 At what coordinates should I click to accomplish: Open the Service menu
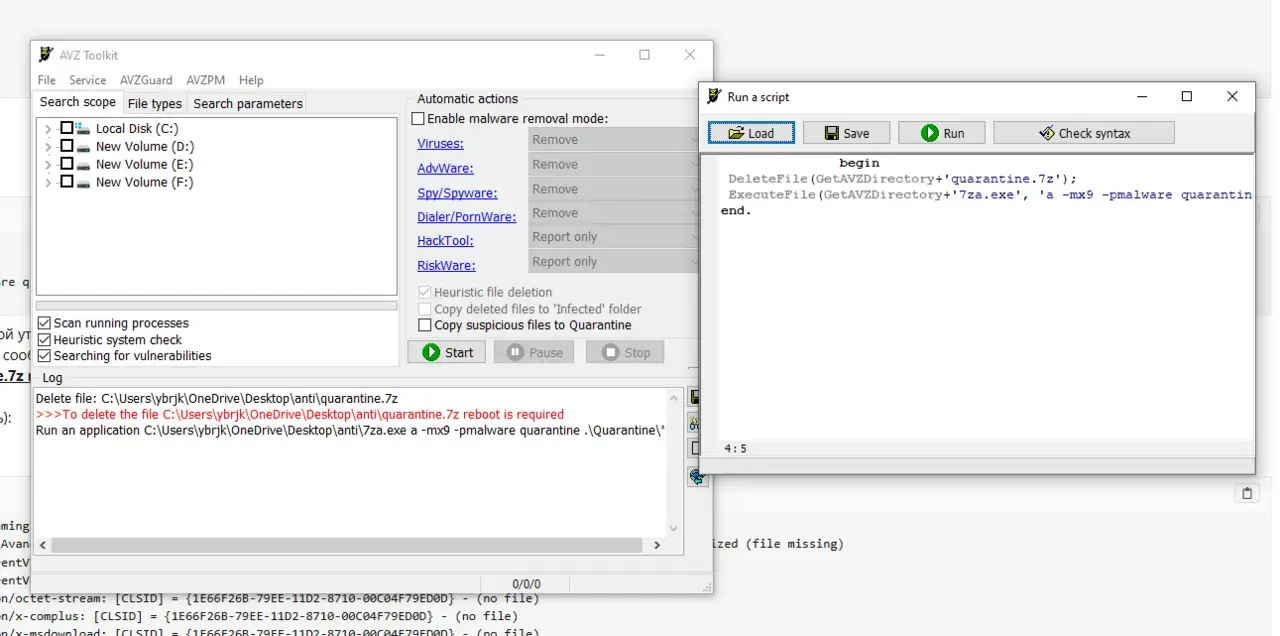click(x=87, y=80)
